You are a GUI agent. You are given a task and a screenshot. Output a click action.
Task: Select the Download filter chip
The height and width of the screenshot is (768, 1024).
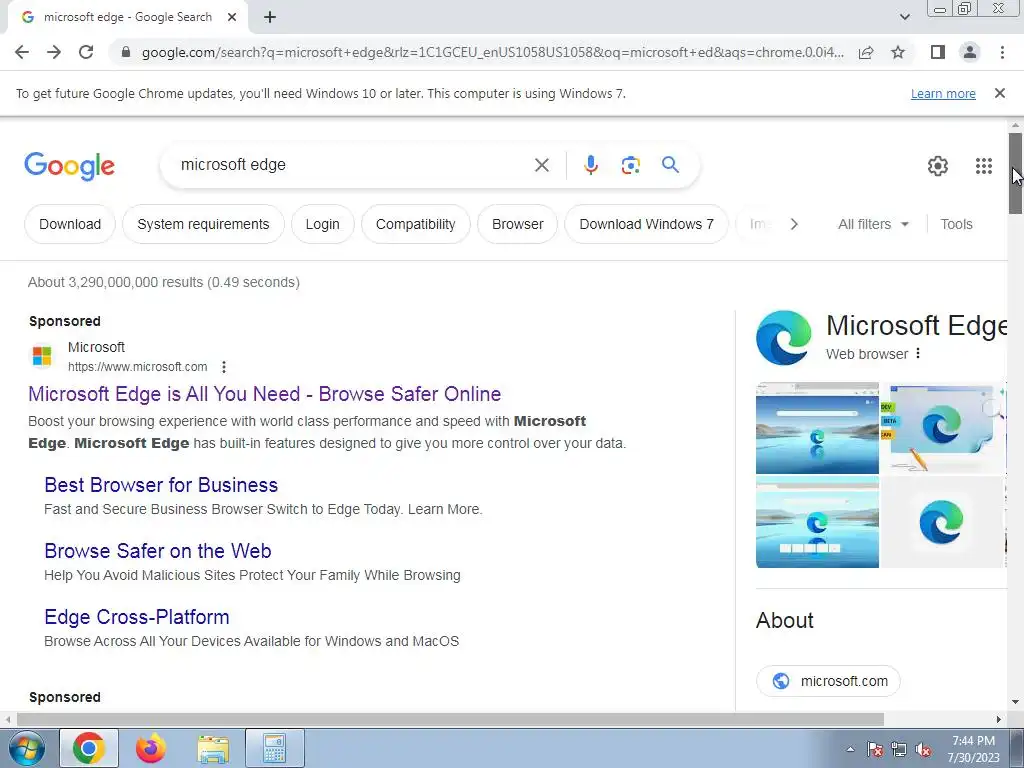(x=70, y=224)
